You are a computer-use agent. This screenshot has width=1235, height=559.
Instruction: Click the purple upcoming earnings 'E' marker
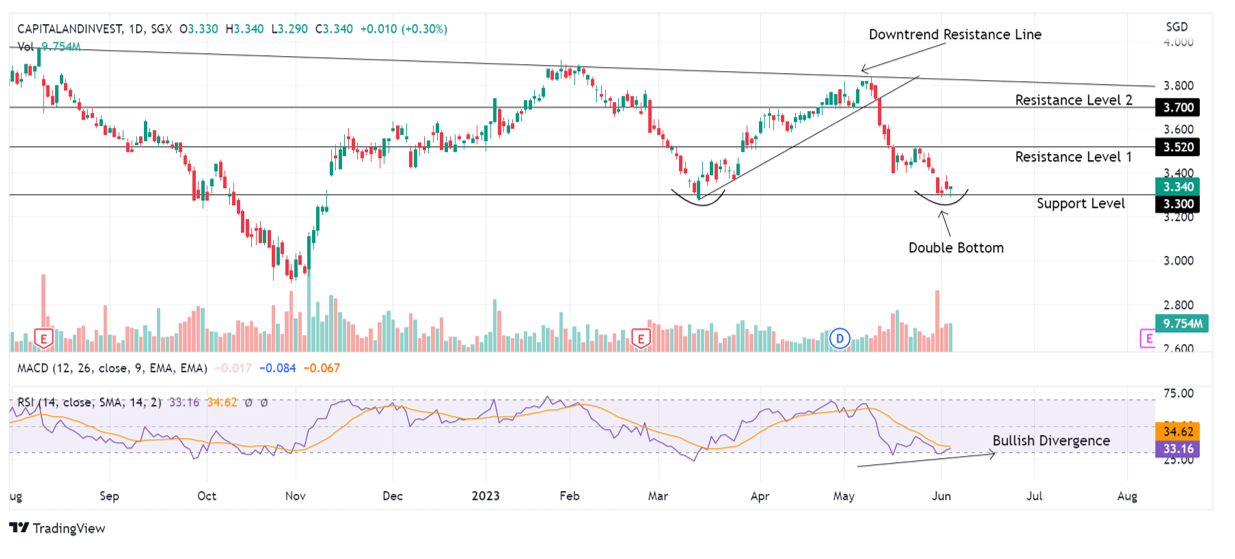click(1149, 340)
